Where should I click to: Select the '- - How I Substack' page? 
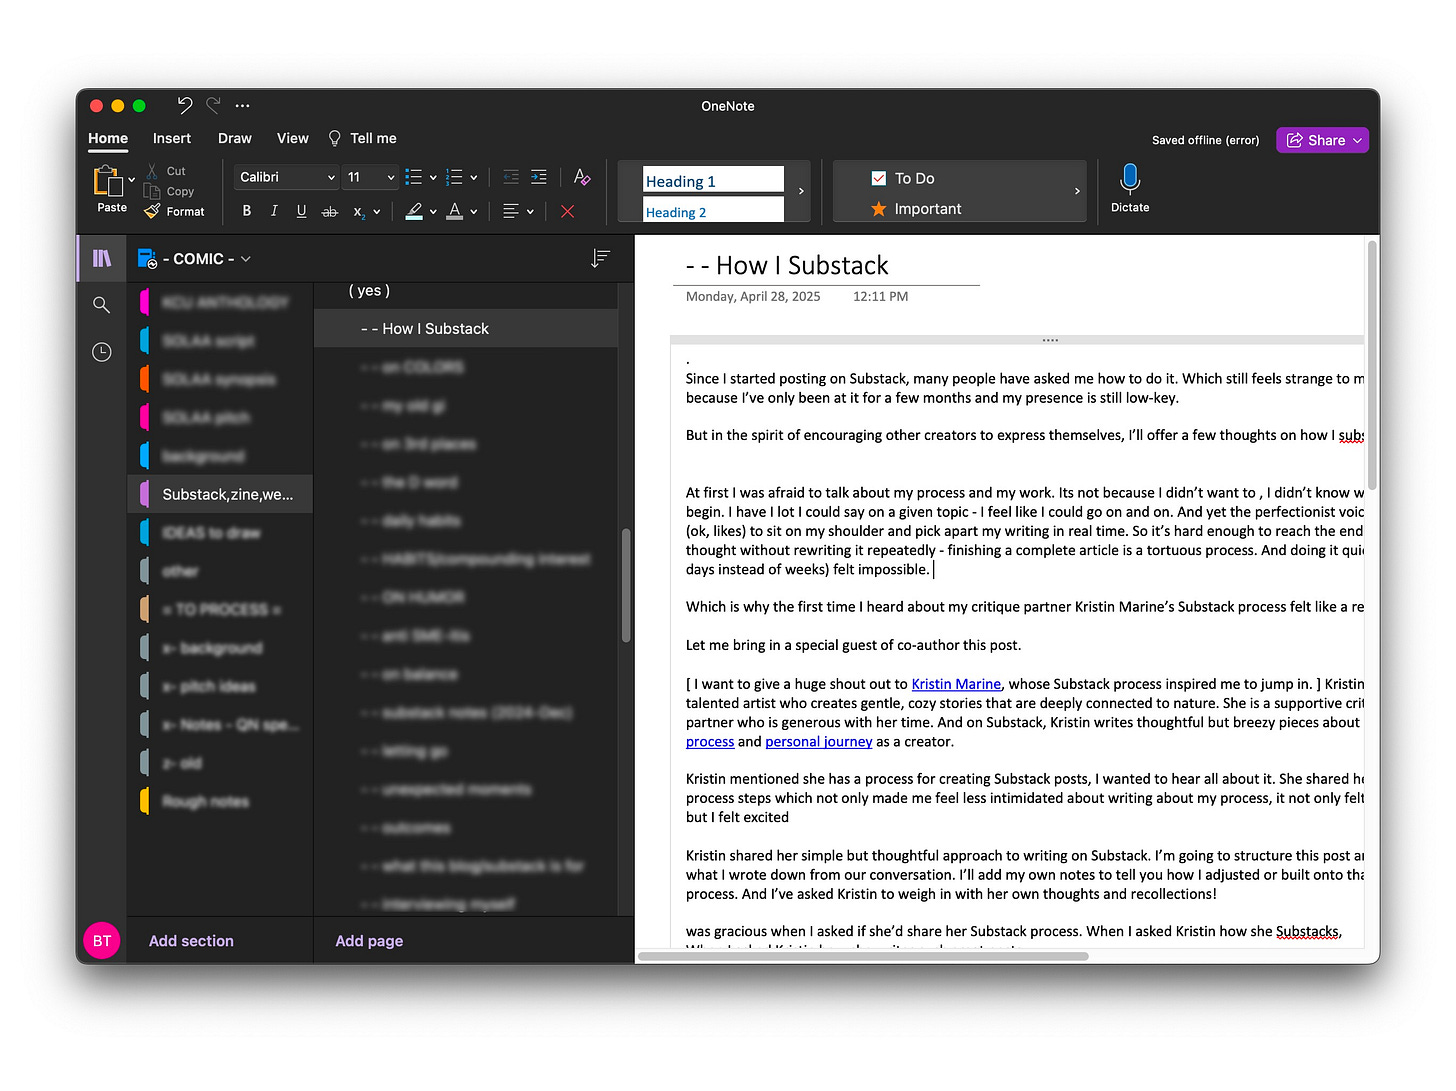pyautogui.click(x=466, y=328)
